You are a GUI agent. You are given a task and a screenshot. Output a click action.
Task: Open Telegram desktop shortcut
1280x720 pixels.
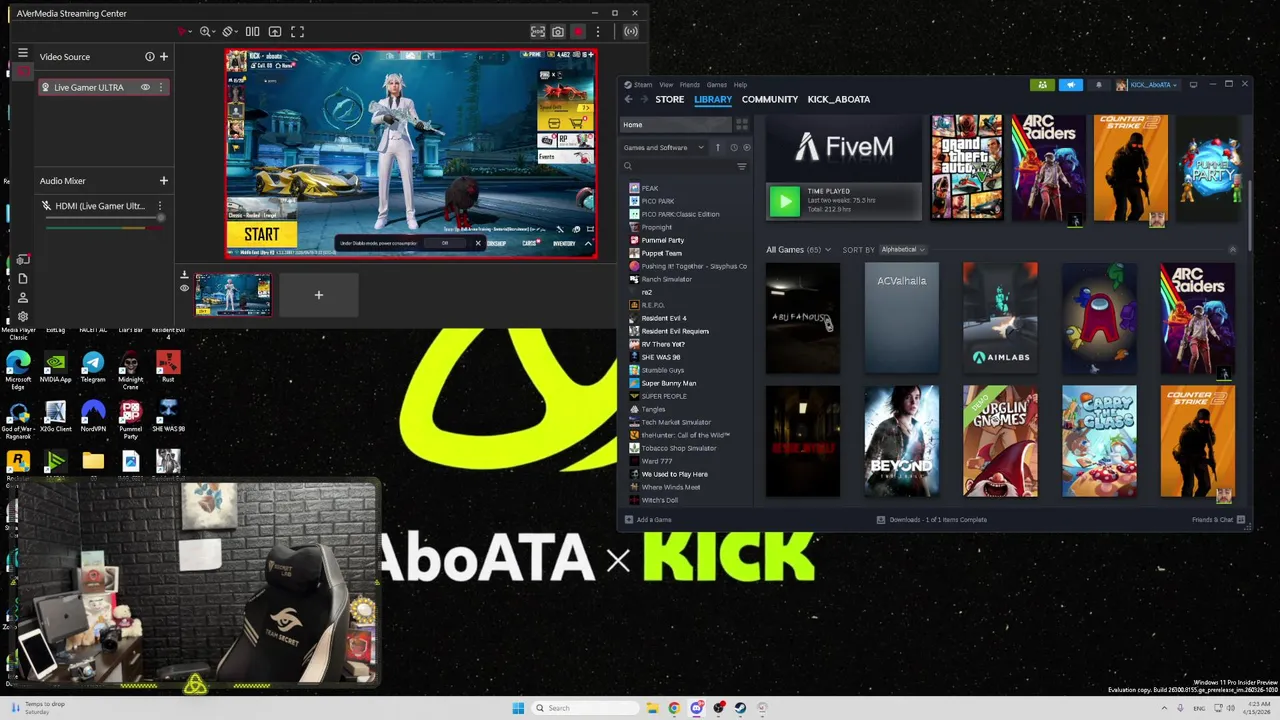[x=93, y=368]
